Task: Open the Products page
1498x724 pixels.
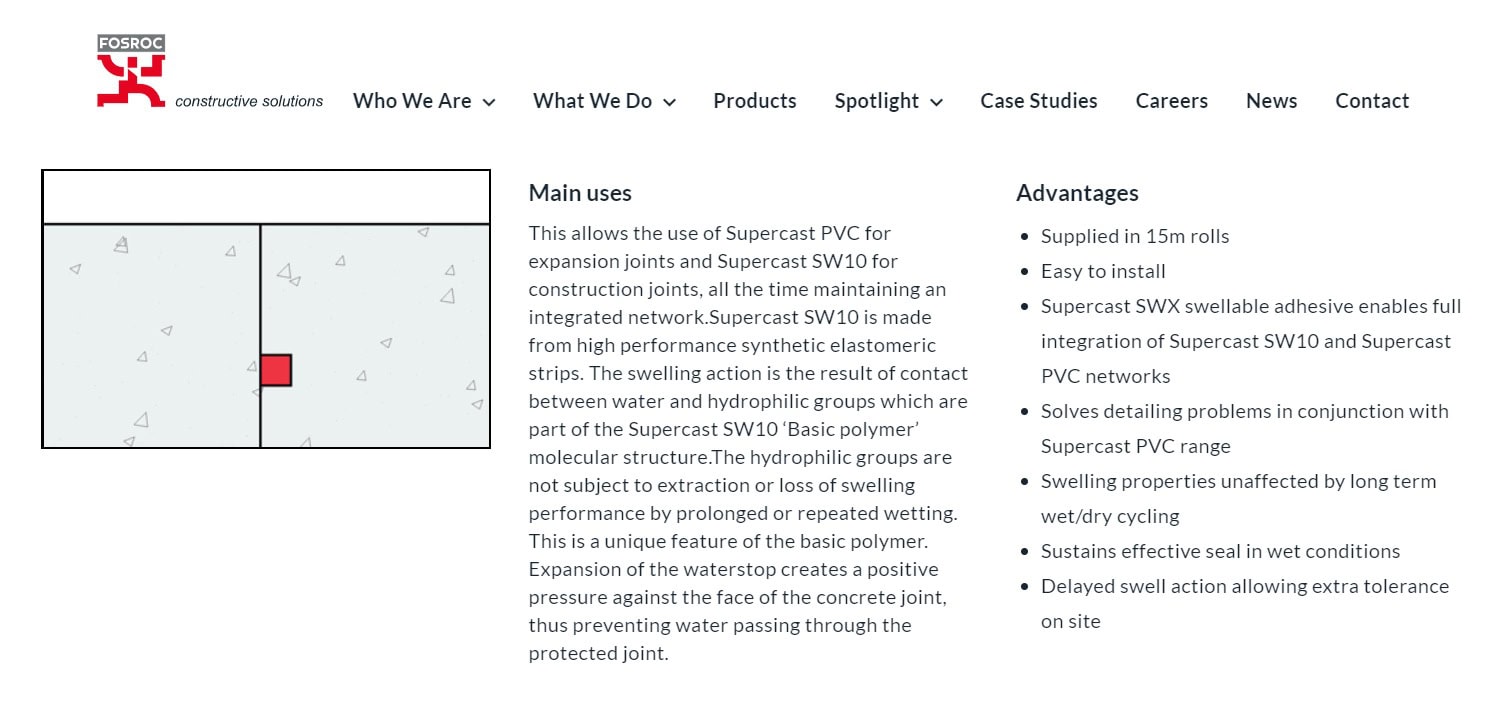Action: tap(754, 101)
